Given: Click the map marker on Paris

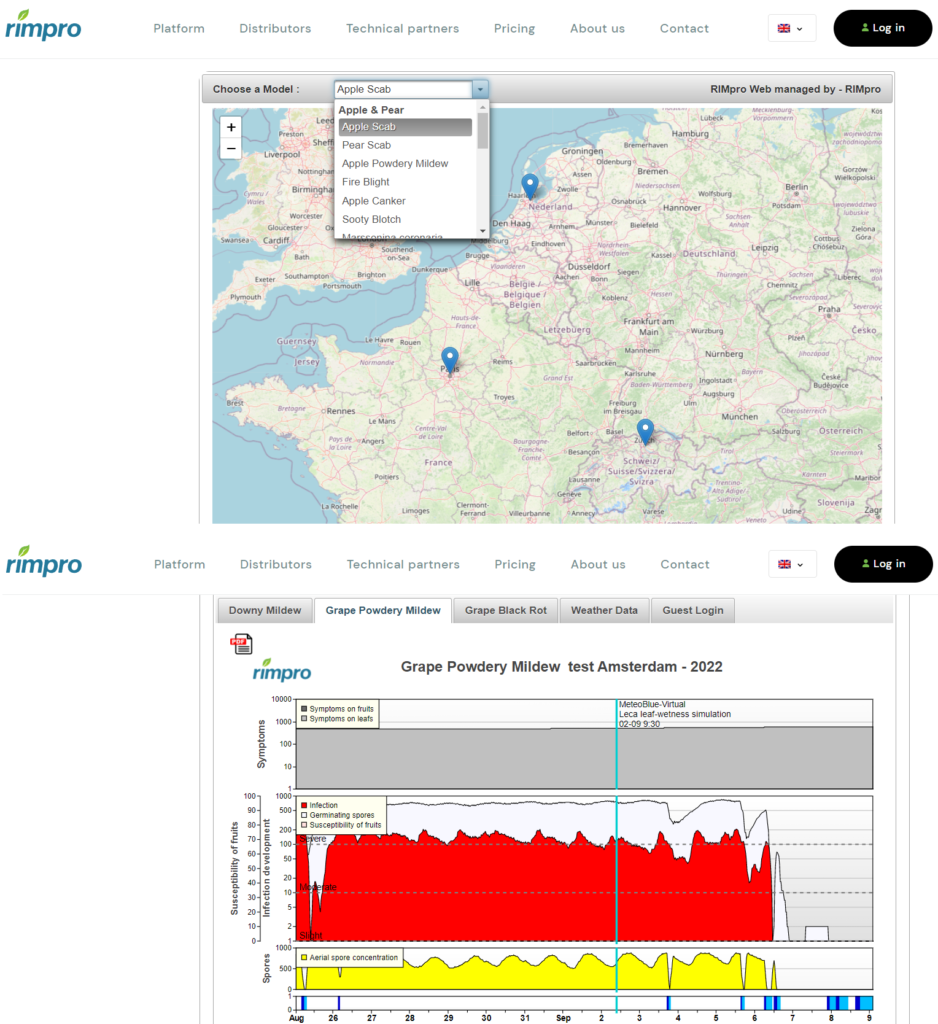Looking at the screenshot, I should 450,359.
